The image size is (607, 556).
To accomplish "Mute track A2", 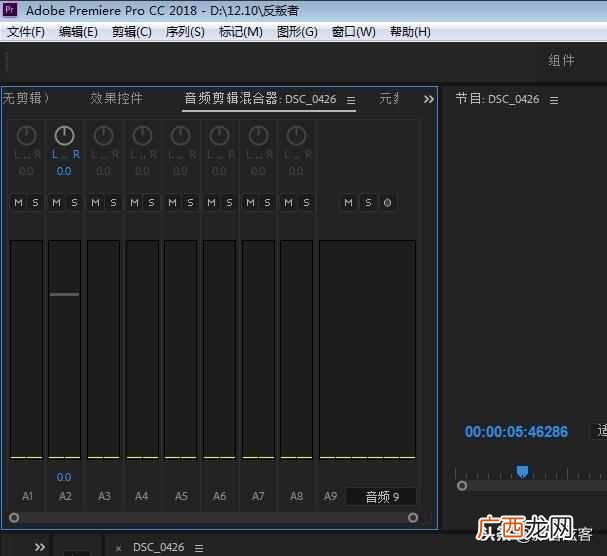I will (57, 202).
